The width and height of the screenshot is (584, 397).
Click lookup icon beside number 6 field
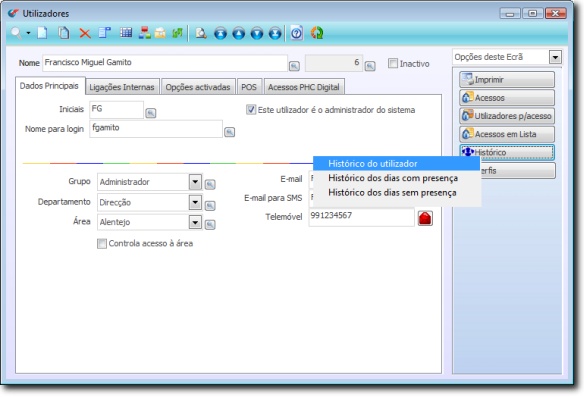coord(370,66)
